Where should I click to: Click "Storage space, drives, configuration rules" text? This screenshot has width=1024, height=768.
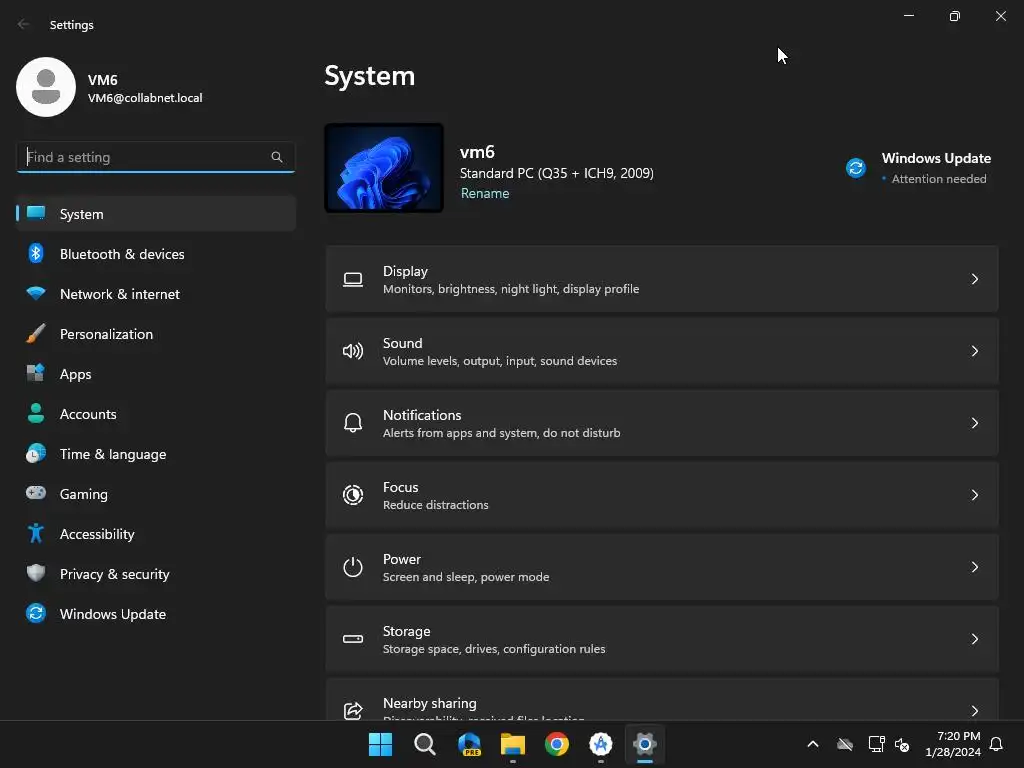coord(494,648)
